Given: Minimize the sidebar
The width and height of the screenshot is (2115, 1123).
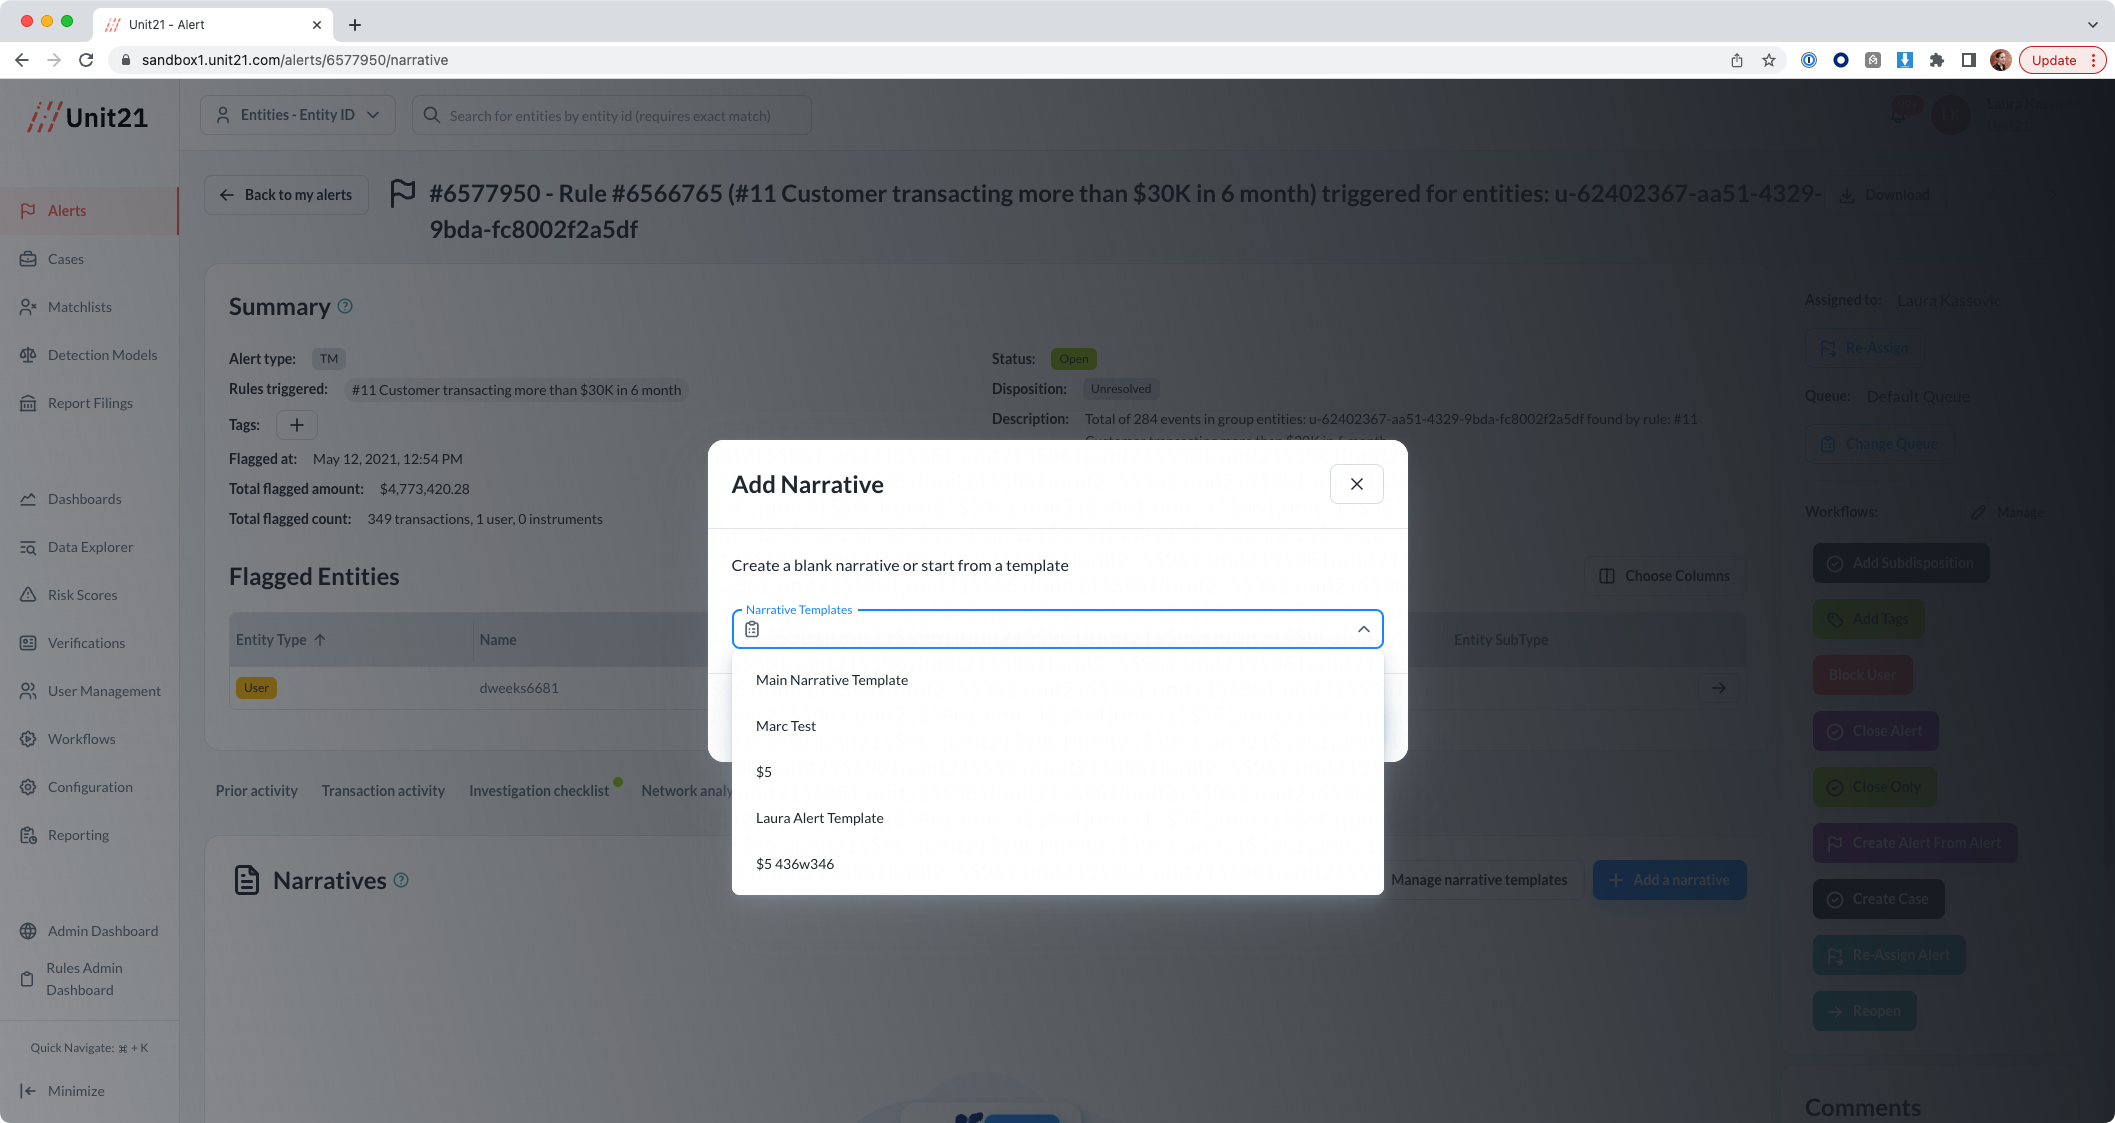Looking at the screenshot, I should point(62,1091).
